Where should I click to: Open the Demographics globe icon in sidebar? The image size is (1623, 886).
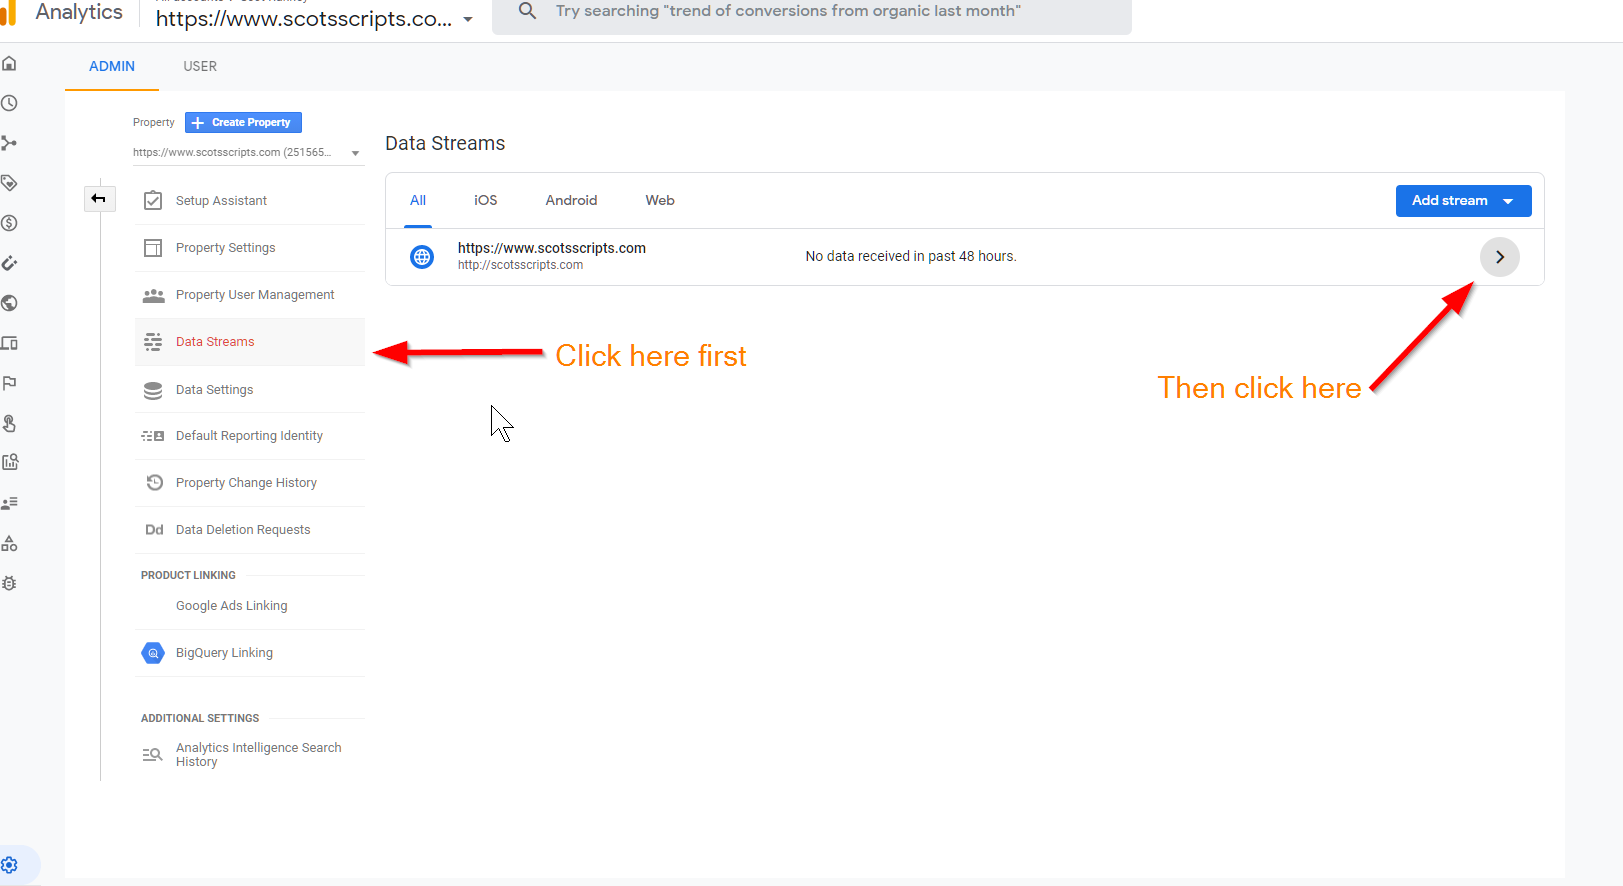pos(10,303)
